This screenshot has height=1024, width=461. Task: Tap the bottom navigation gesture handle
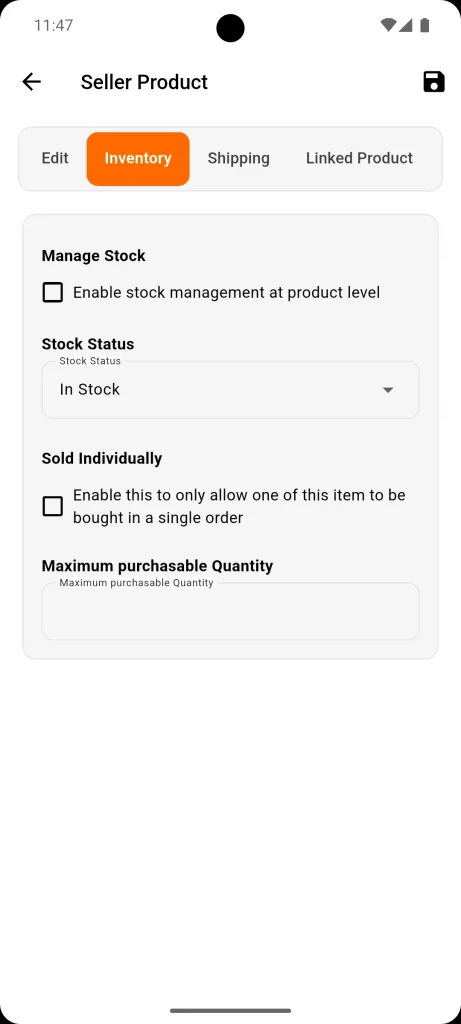tap(230, 1010)
